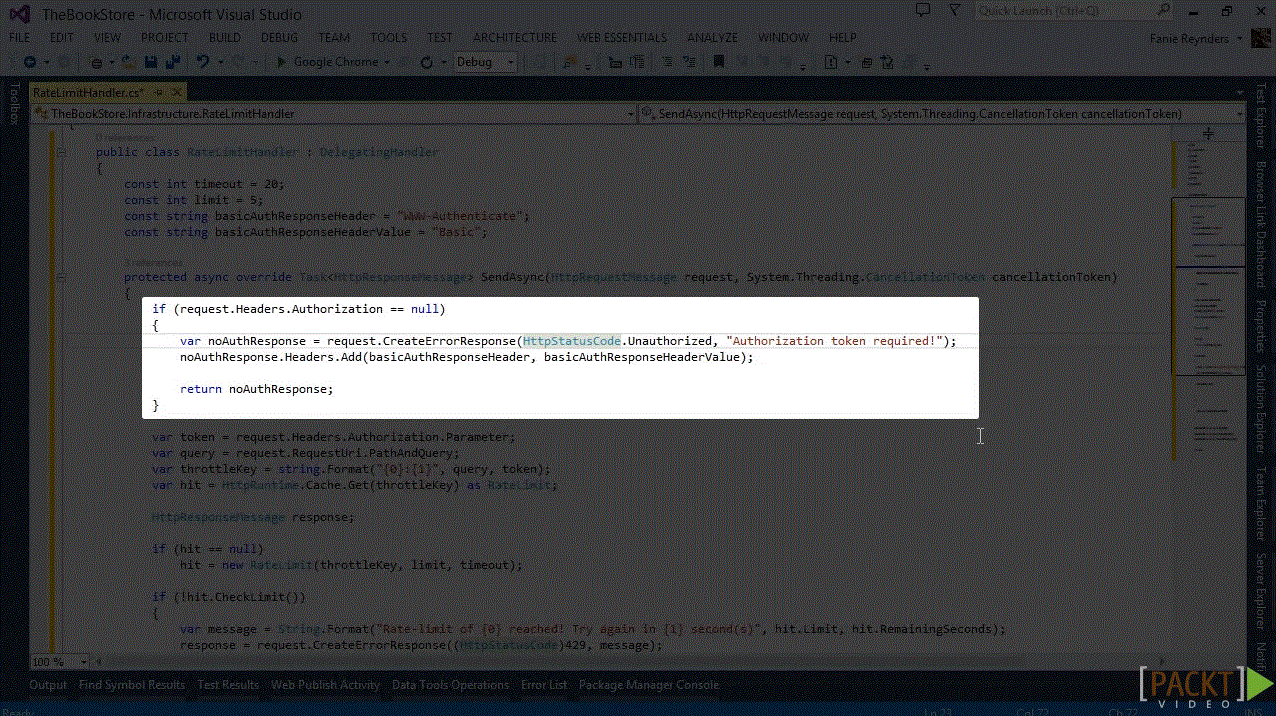
Task: Open the Undo history dropdown arrow
Action: (x=219, y=62)
